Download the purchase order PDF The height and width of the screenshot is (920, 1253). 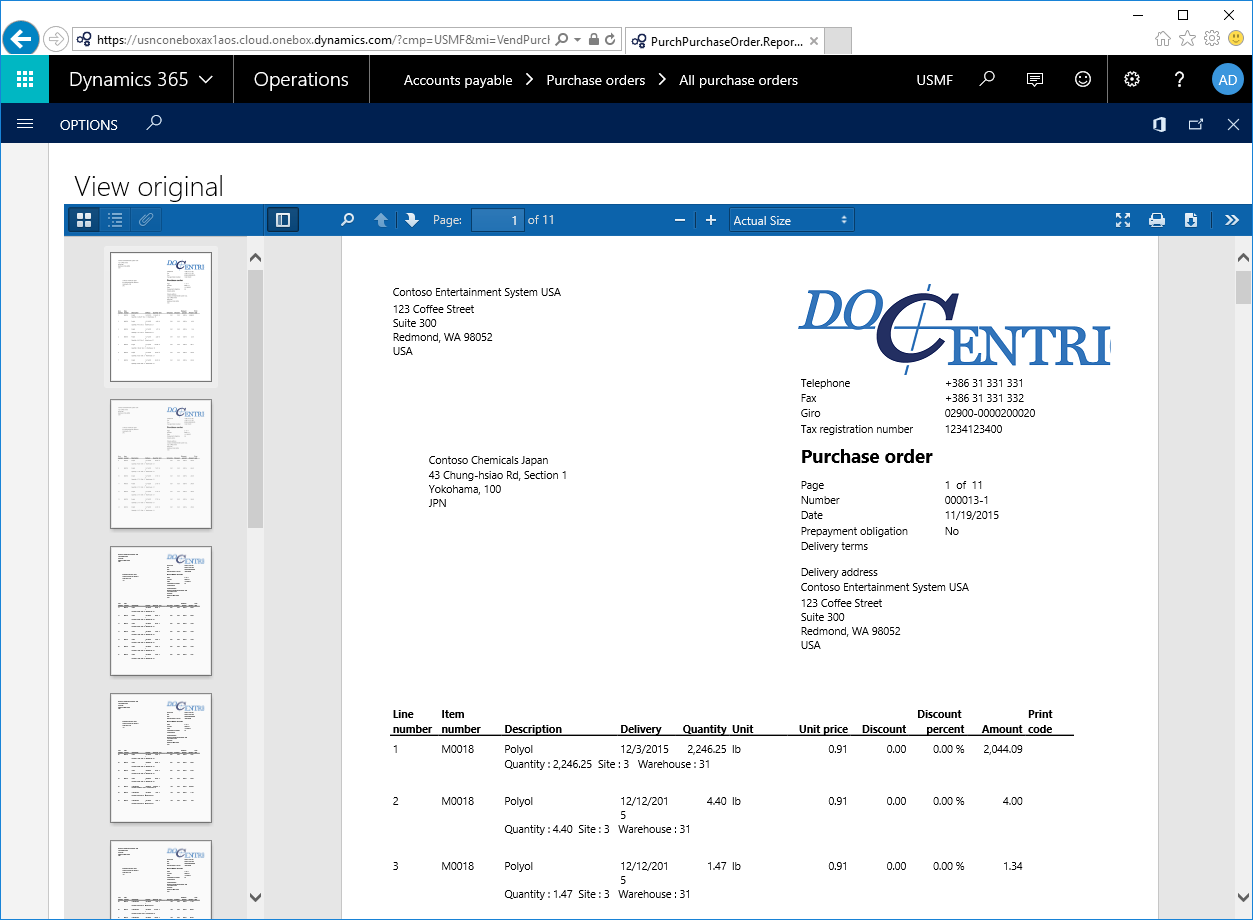1191,220
